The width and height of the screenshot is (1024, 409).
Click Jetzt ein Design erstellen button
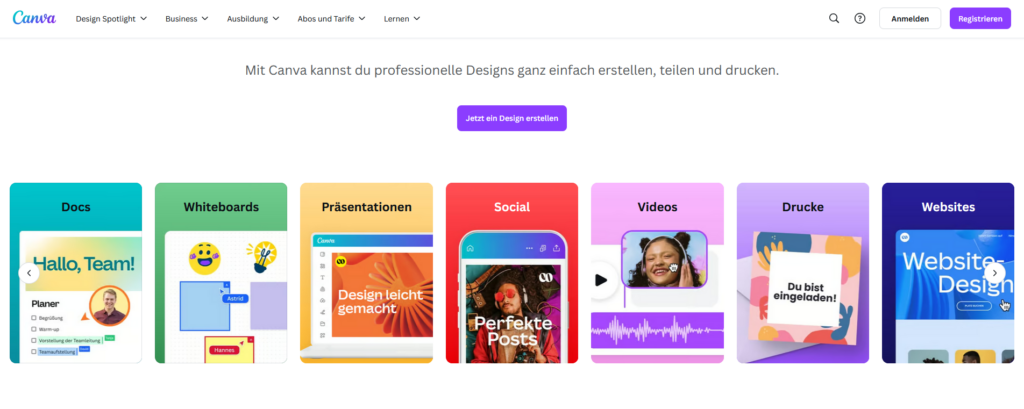[x=512, y=118]
